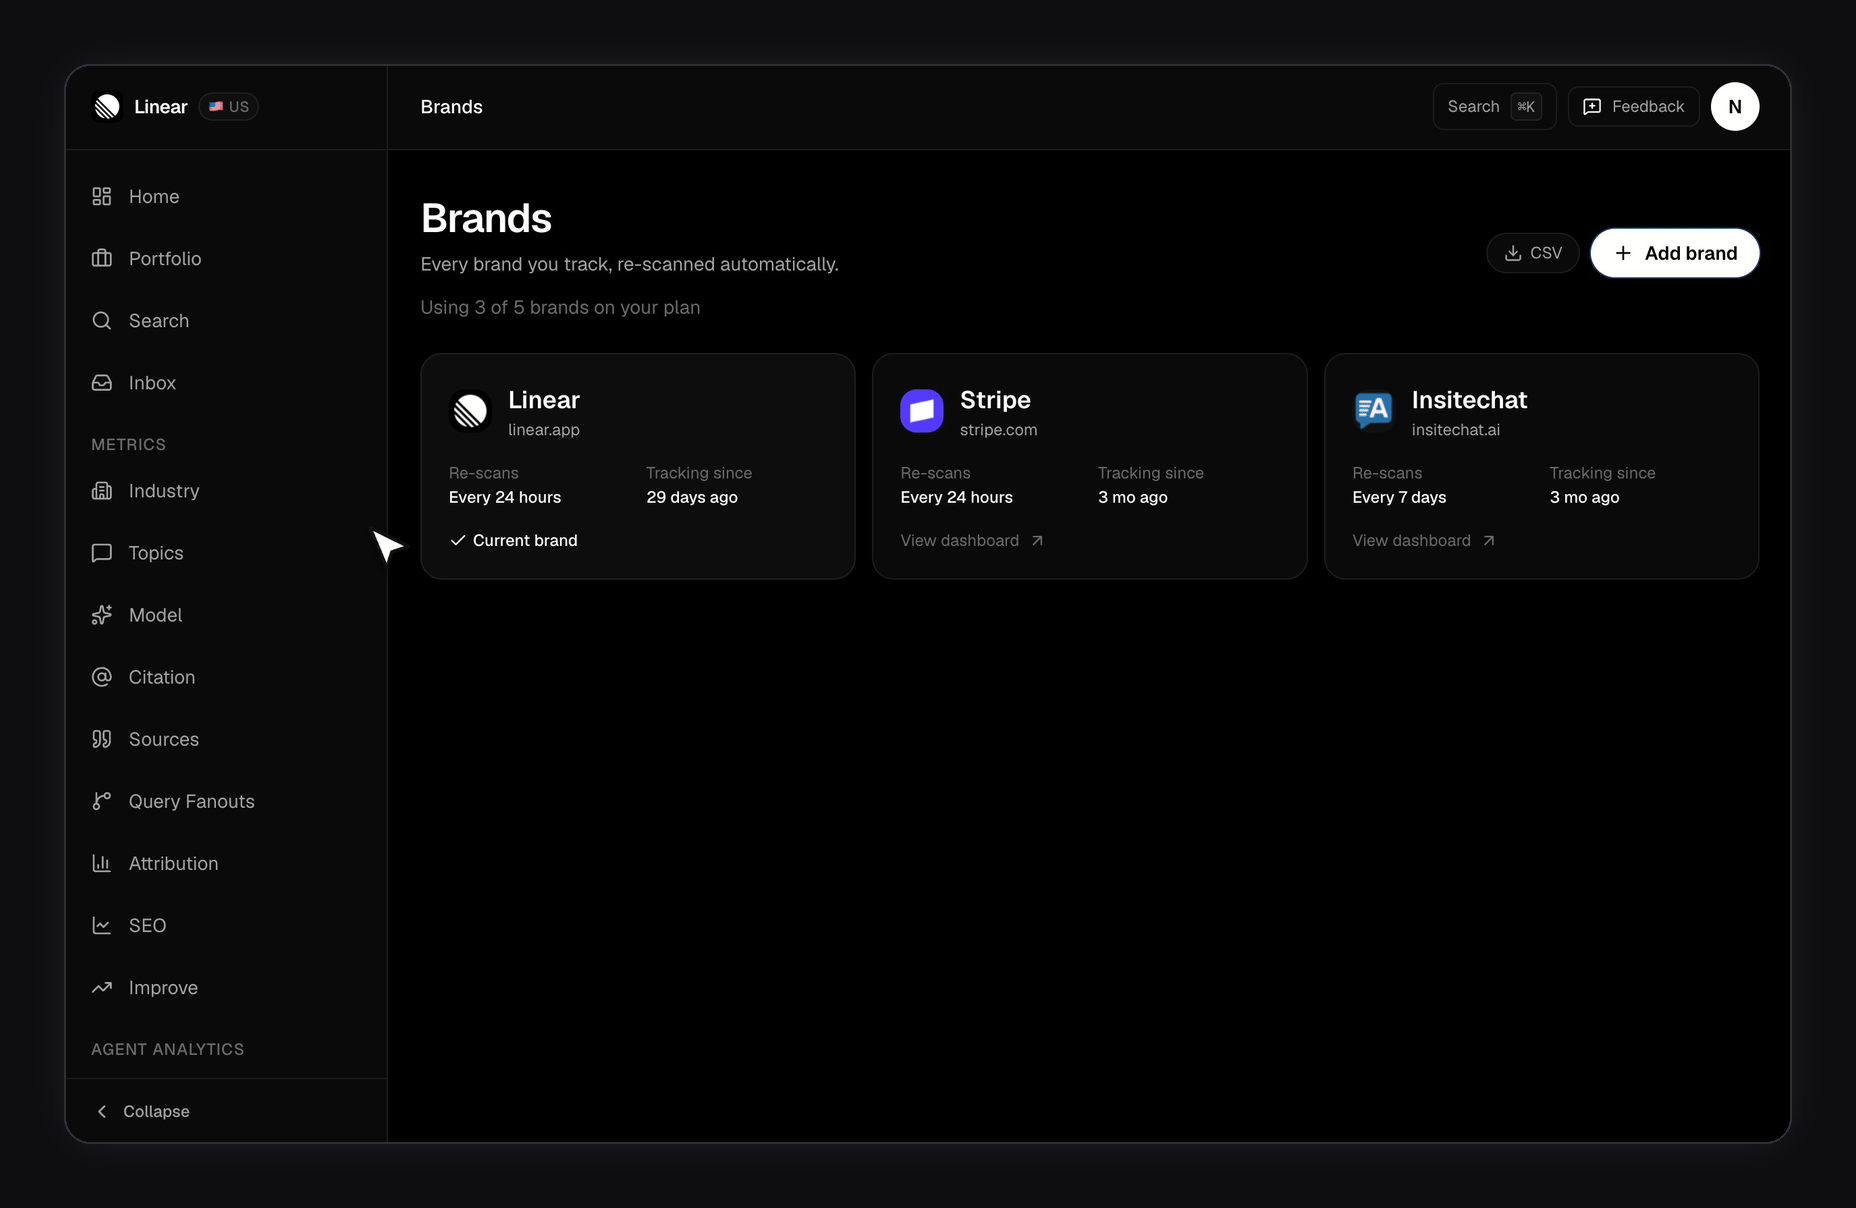The width and height of the screenshot is (1856, 1208).
Task: Select Attribution in sidebar
Action: (226, 863)
